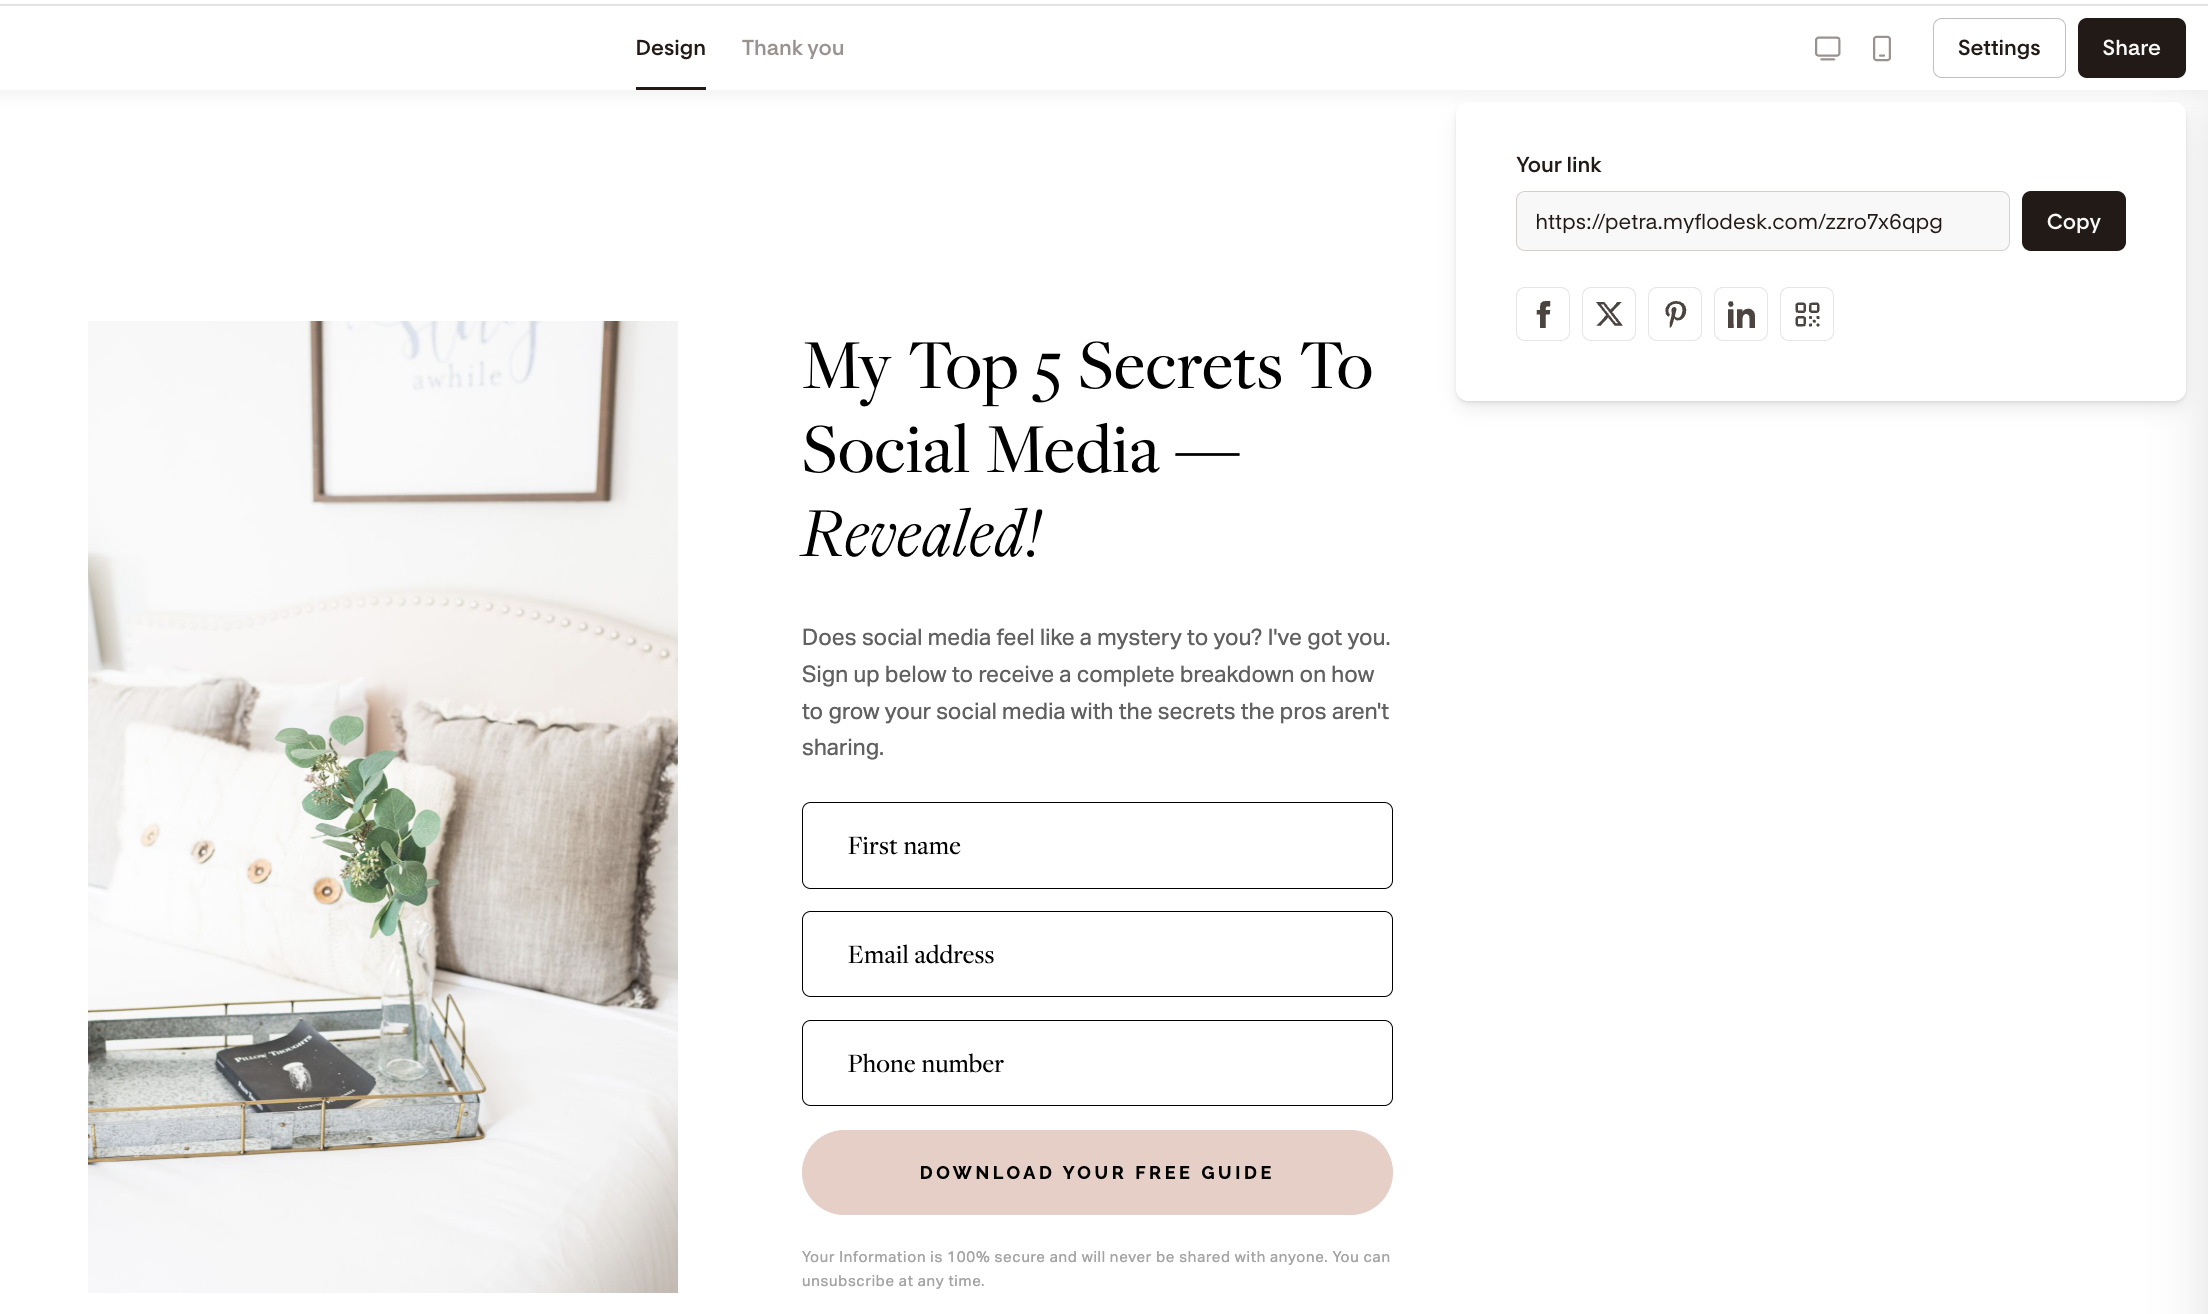This screenshot has width=2208, height=1314.
Task: Generate QR code for the link
Action: (1806, 314)
